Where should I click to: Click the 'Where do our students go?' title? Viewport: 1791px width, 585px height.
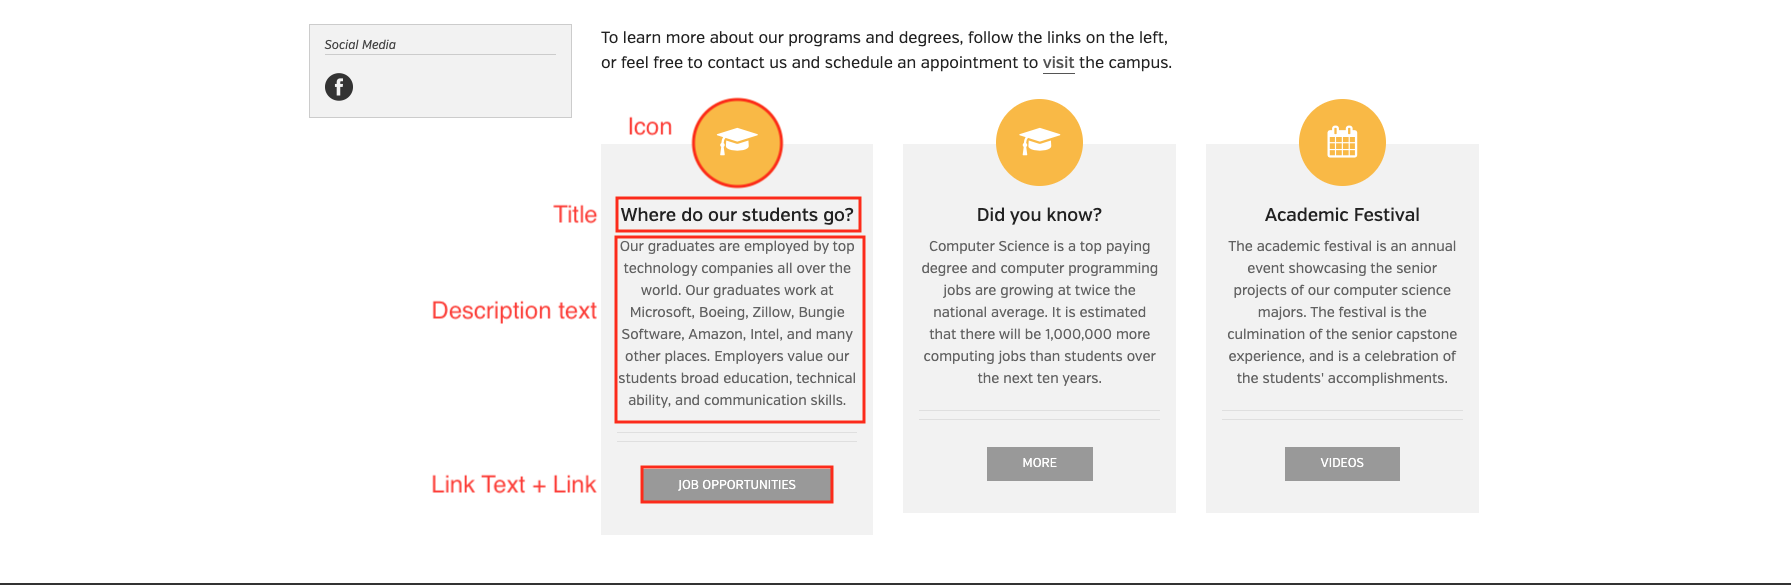tap(737, 215)
